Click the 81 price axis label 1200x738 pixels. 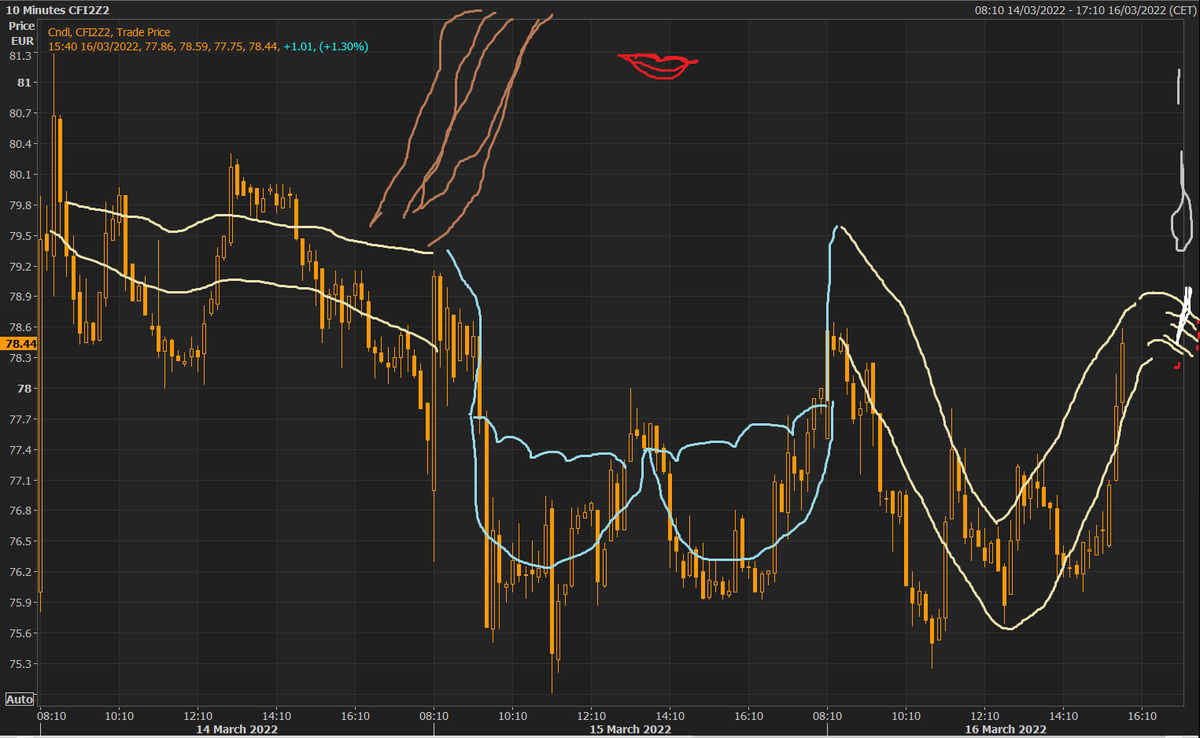pyautogui.click(x=26, y=82)
